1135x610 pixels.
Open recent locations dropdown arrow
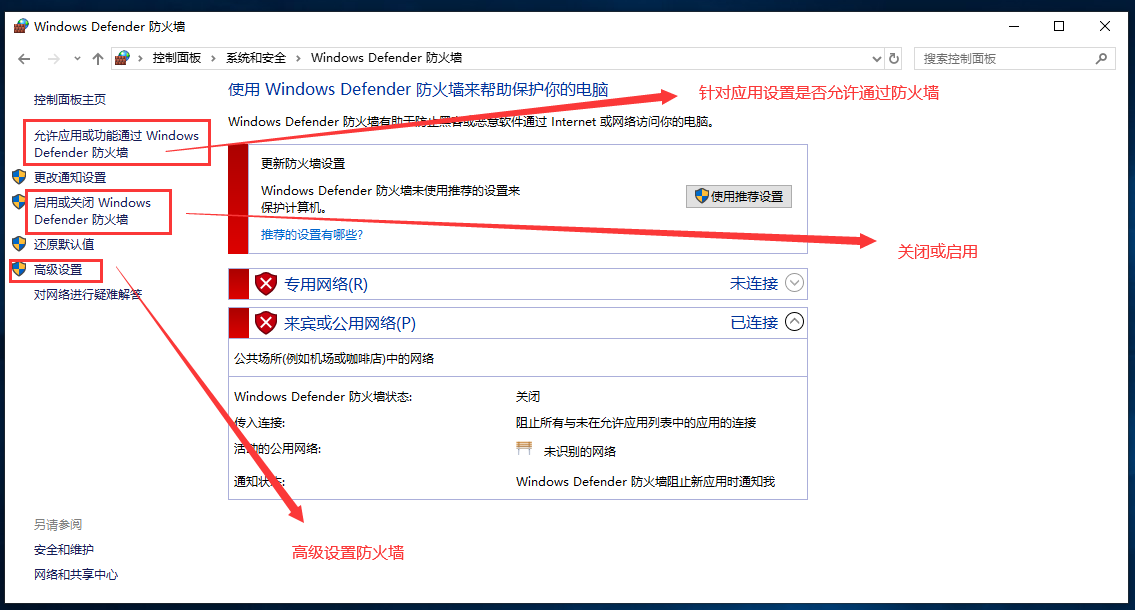tap(77, 59)
